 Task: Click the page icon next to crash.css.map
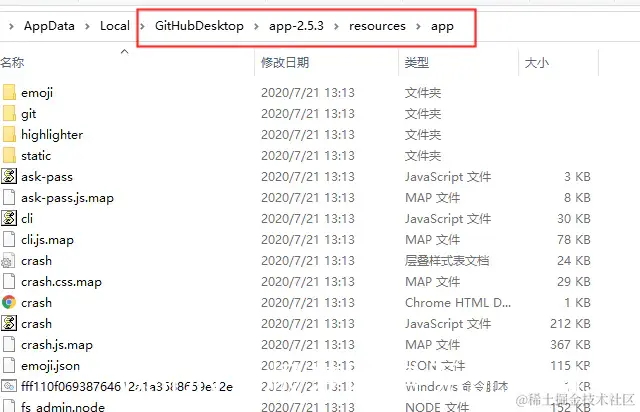(x=9, y=281)
